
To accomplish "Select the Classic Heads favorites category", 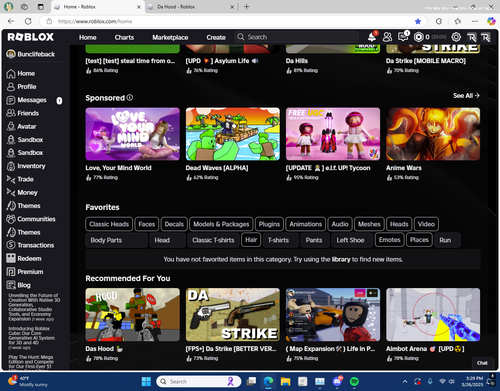I will 109,224.
